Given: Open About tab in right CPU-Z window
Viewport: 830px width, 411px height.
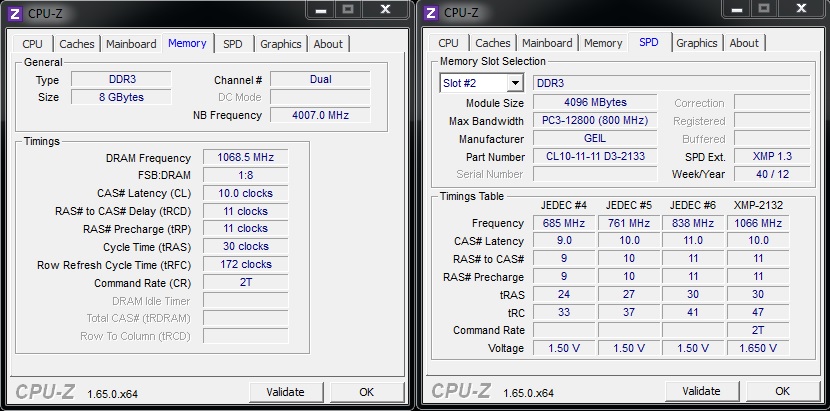Looking at the screenshot, I should [744, 43].
